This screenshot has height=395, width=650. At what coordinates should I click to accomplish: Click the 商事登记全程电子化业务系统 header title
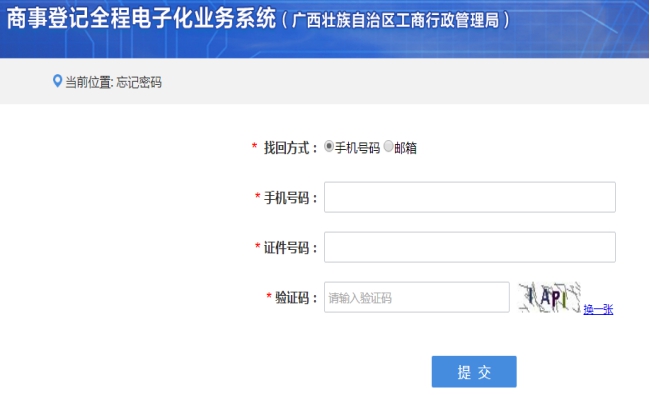tap(141, 19)
